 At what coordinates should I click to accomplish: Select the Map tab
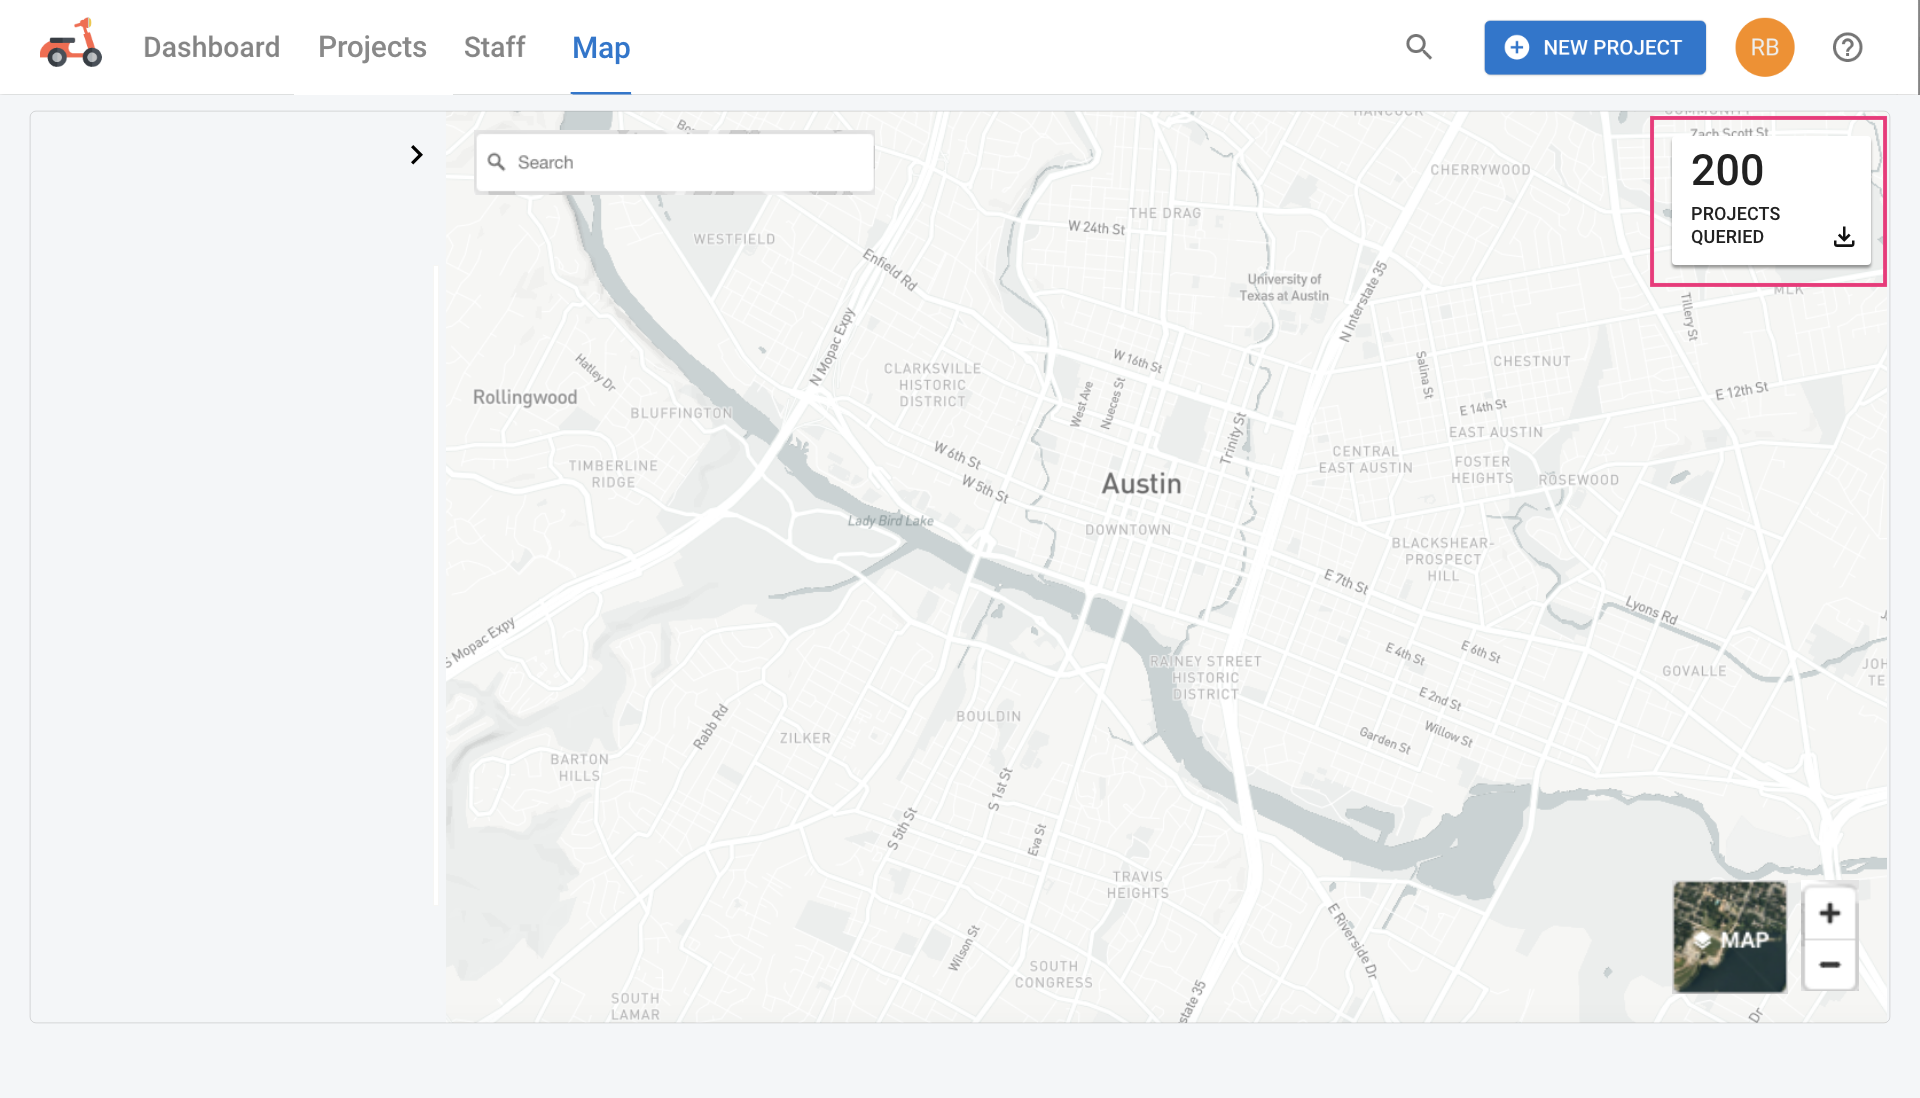[601, 47]
